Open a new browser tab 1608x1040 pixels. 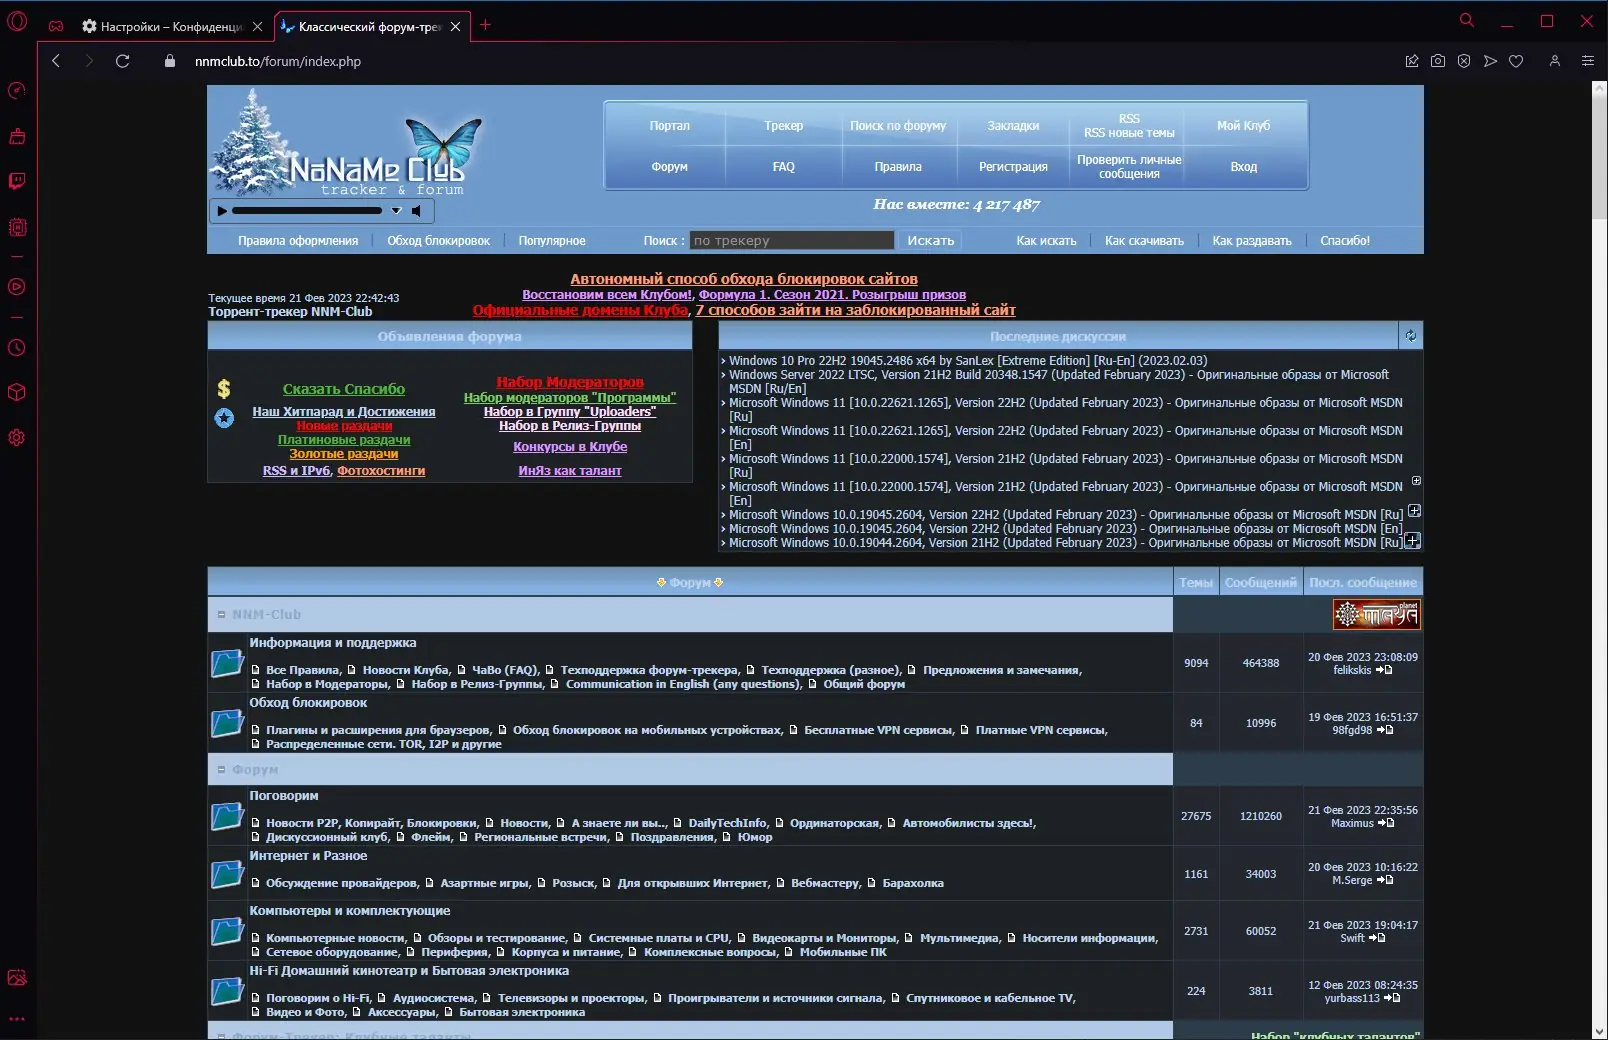point(486,25)
